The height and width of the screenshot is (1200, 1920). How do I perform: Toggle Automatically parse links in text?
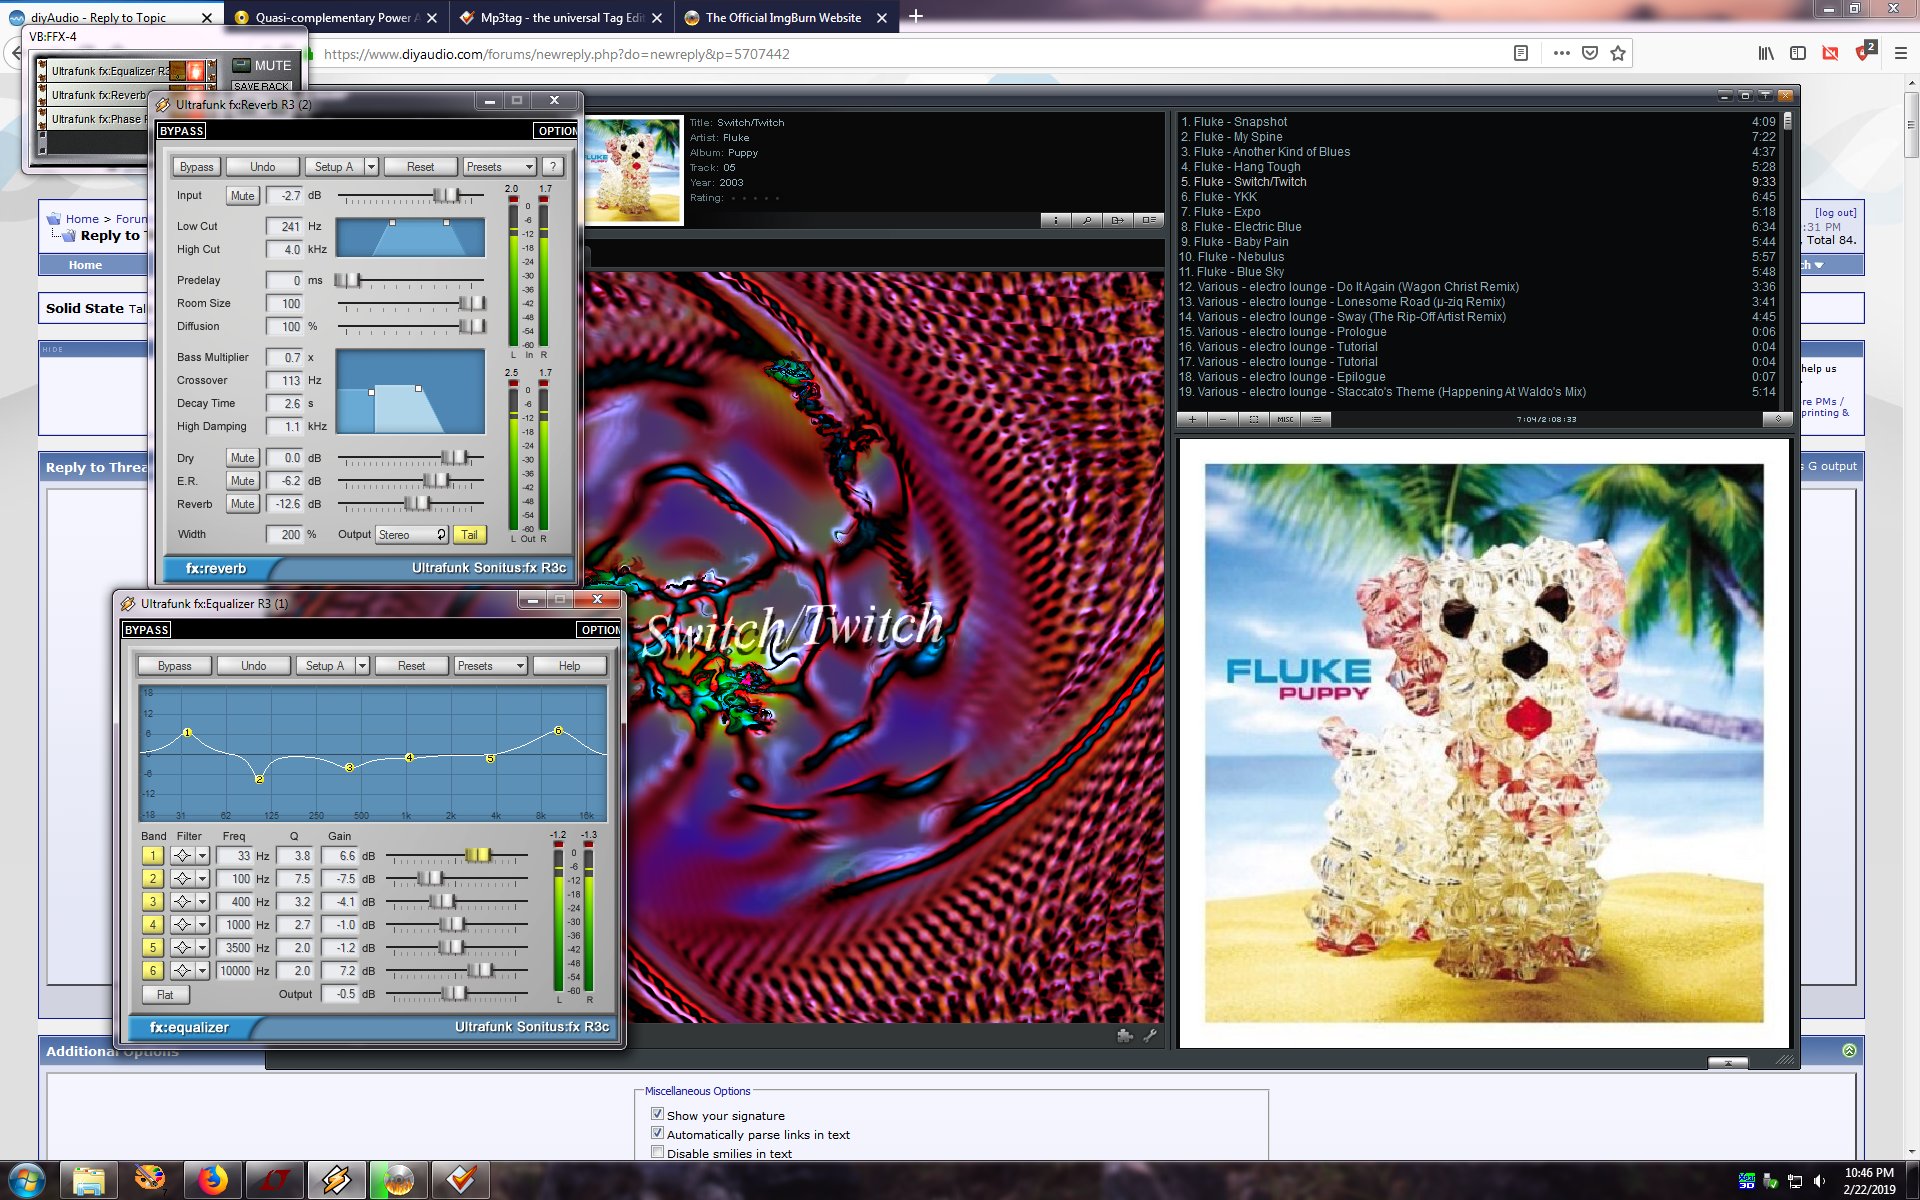tap(657, 1133)
